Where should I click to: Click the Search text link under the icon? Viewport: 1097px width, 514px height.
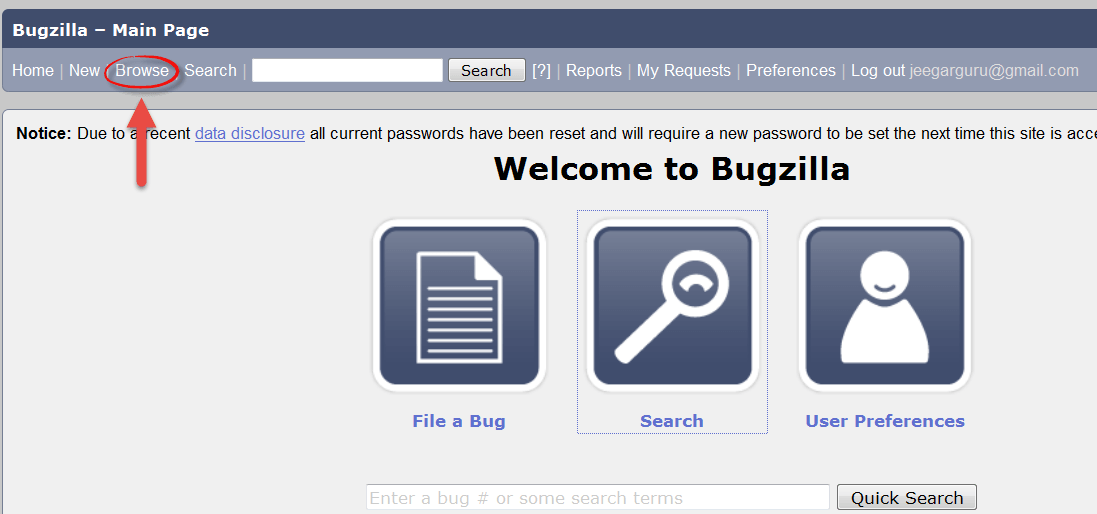click(672, 421)
